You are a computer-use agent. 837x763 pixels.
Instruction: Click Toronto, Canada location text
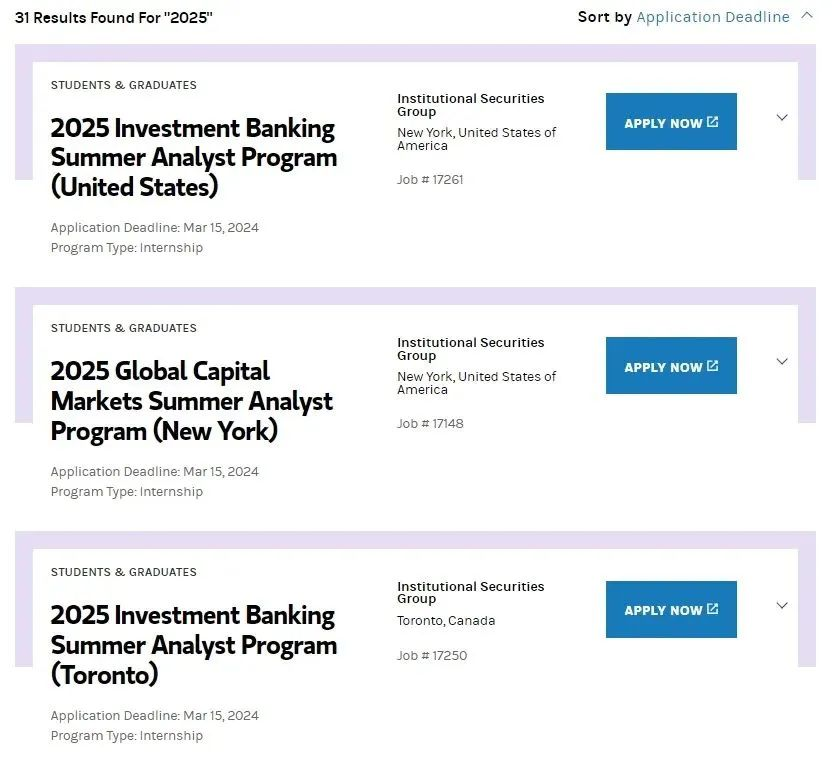(446, 621)
